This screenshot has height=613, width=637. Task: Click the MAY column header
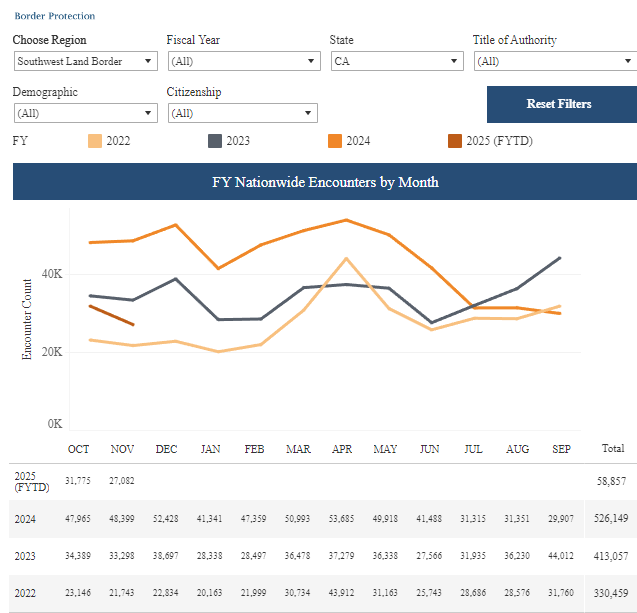tap(385, 449)
